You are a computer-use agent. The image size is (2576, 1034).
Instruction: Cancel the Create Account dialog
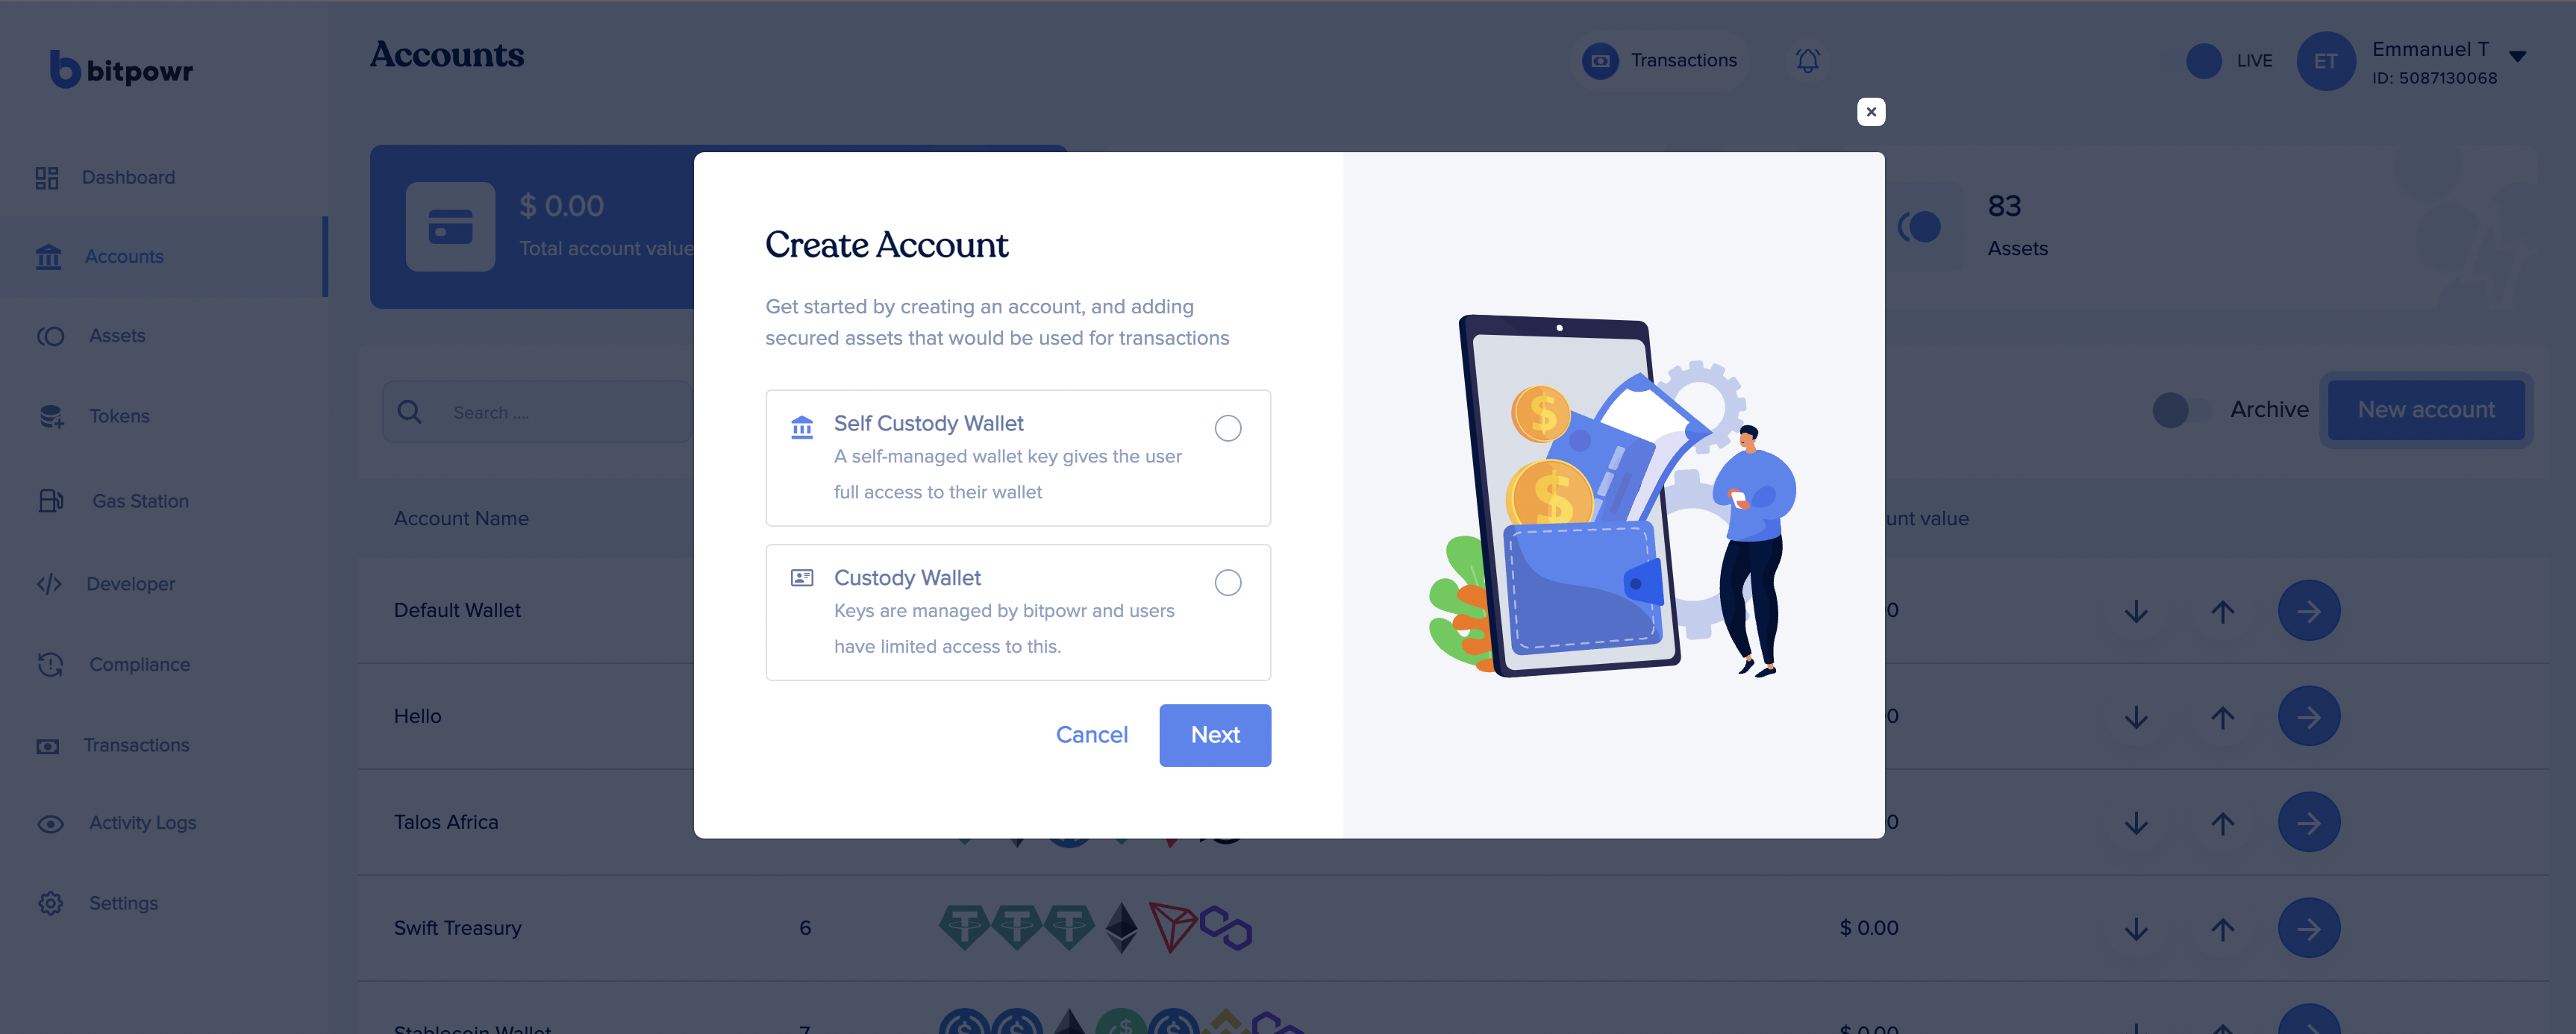click(1091, 735)
